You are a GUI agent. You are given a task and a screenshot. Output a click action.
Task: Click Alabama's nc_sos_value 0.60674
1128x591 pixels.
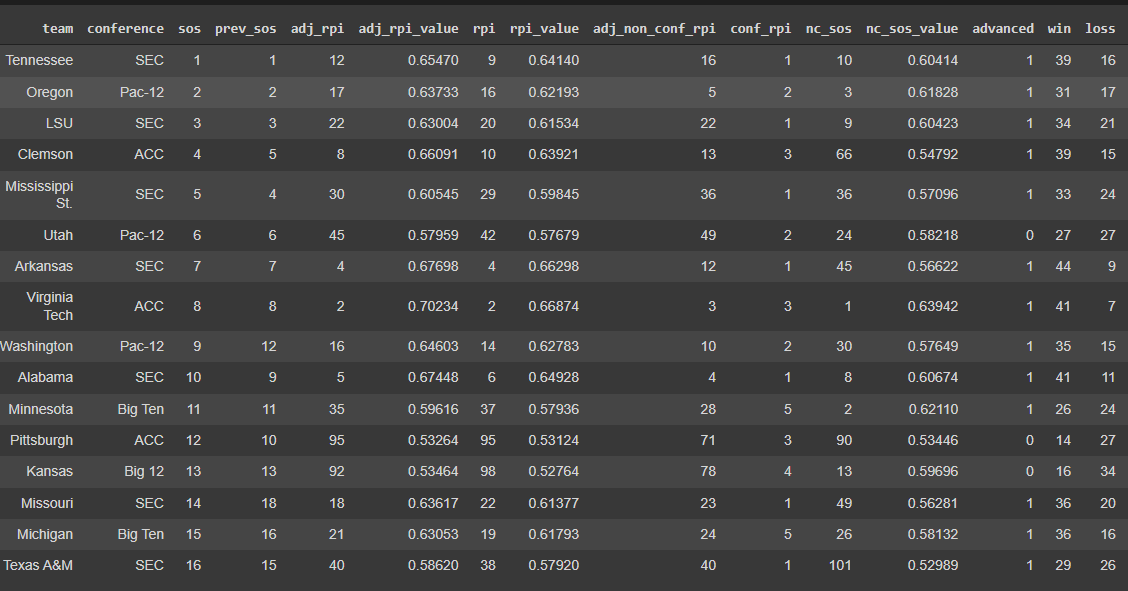(x=933, y=377)
